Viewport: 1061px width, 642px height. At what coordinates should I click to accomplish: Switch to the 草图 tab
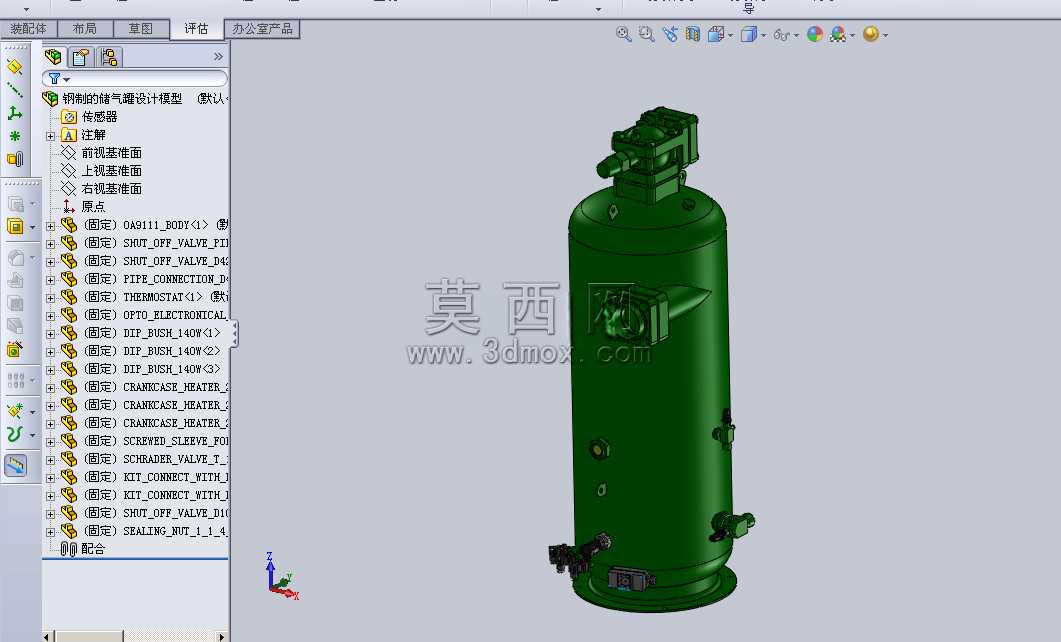(140, 28)
